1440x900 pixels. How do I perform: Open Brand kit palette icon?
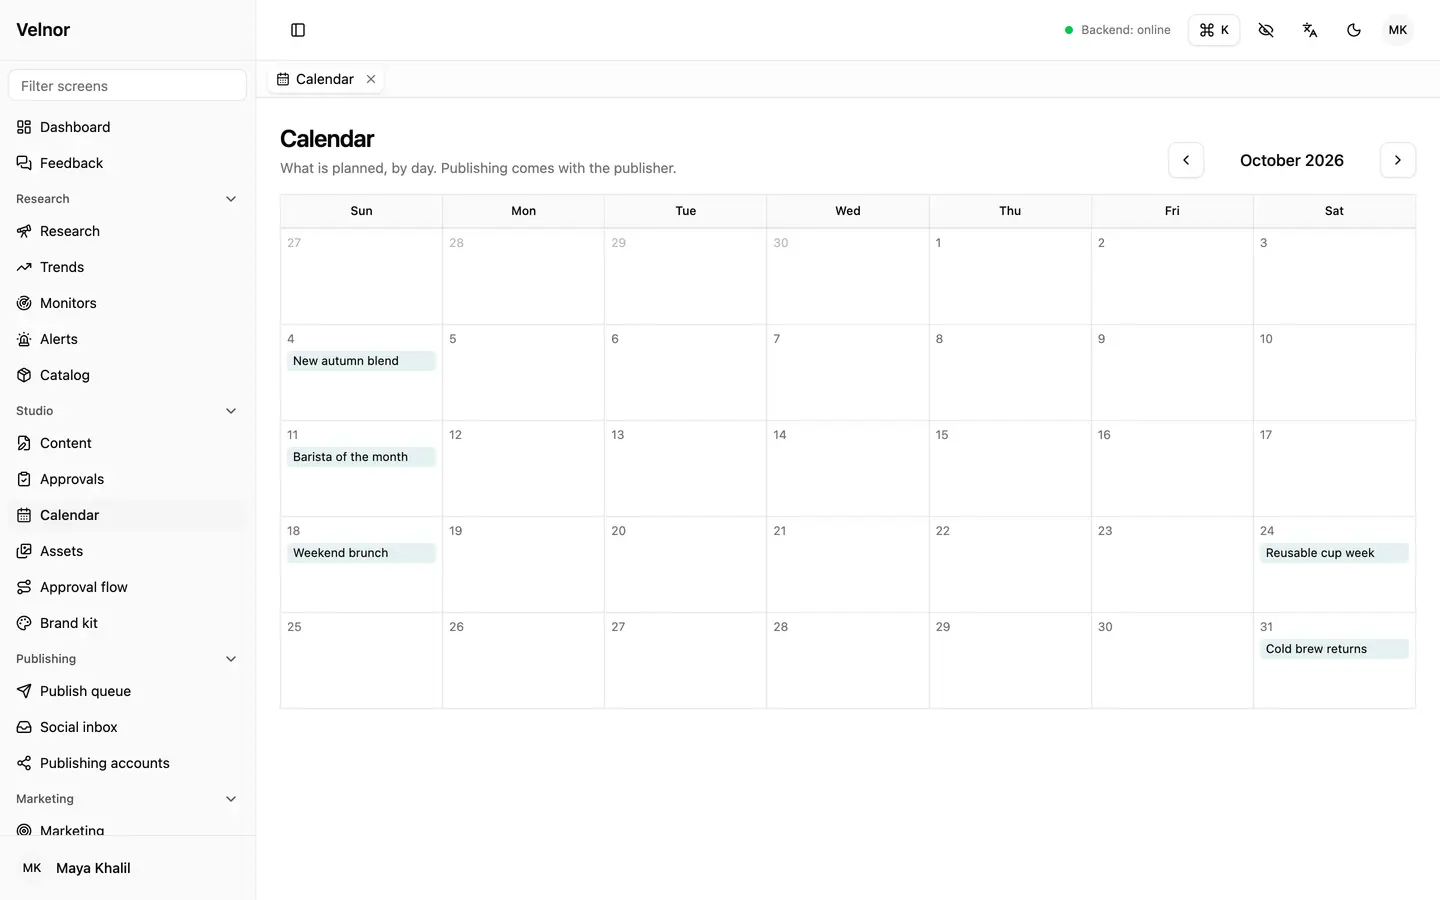pos(24,623)
